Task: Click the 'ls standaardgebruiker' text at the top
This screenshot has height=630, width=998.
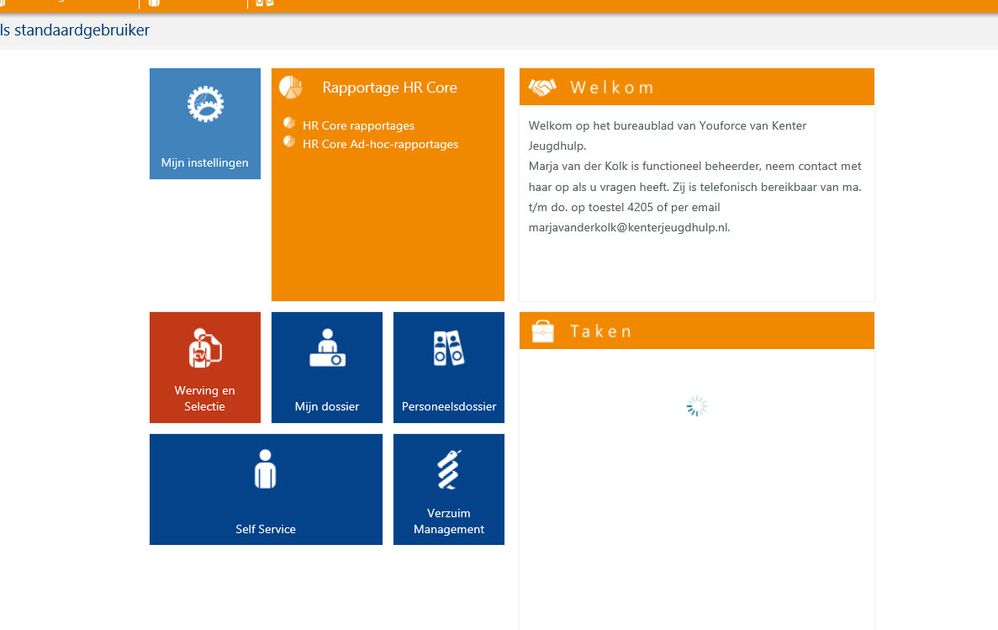Action: pos(74,30)
